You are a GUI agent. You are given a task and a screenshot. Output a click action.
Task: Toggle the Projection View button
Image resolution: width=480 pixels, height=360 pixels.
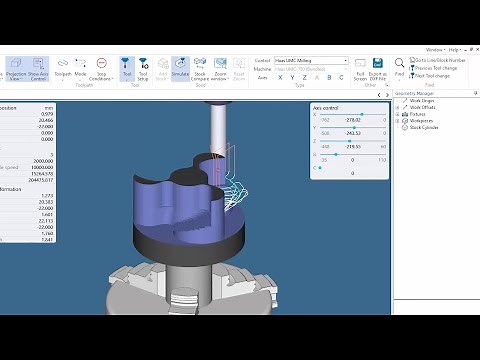[x=16, y=69]
